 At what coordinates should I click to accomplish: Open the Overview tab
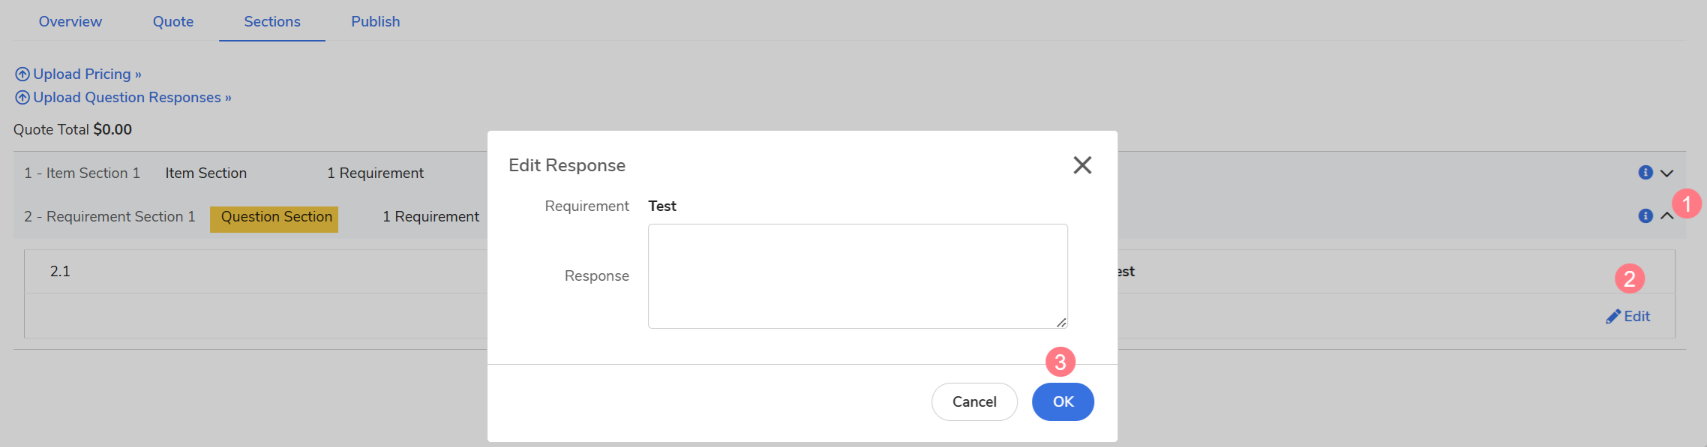(70, 21)
